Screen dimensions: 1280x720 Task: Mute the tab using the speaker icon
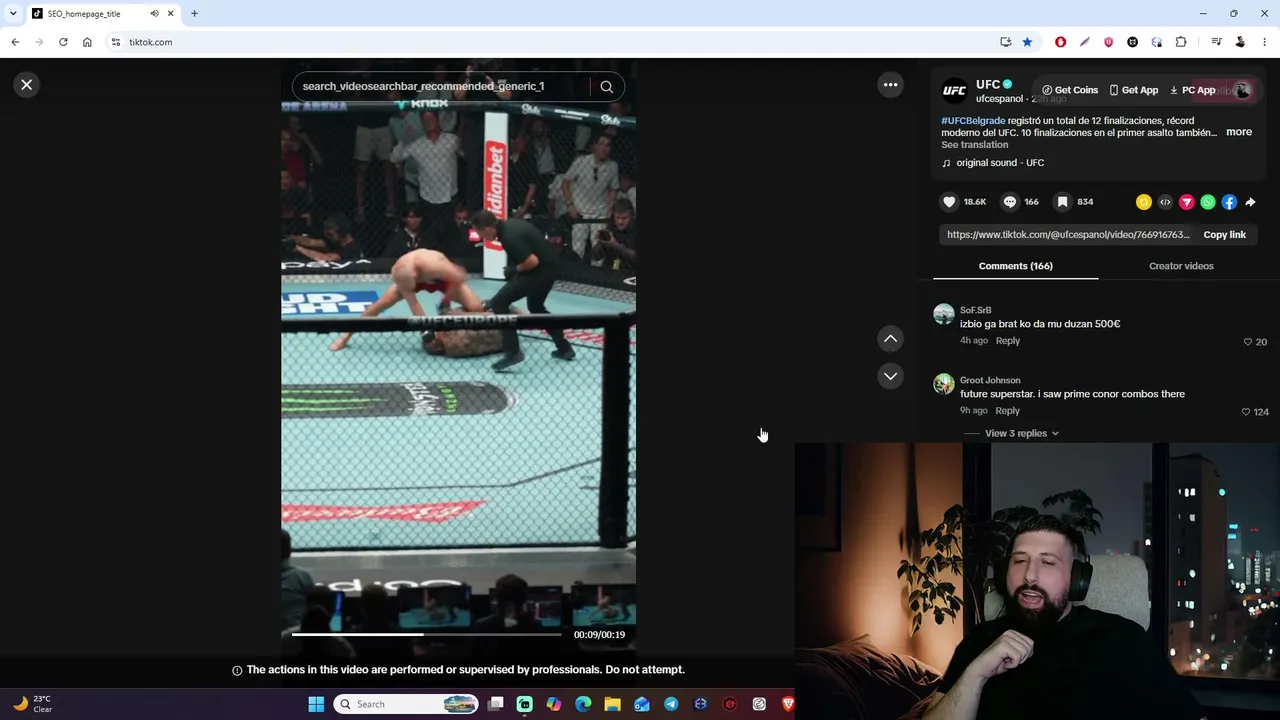point(154,14)
